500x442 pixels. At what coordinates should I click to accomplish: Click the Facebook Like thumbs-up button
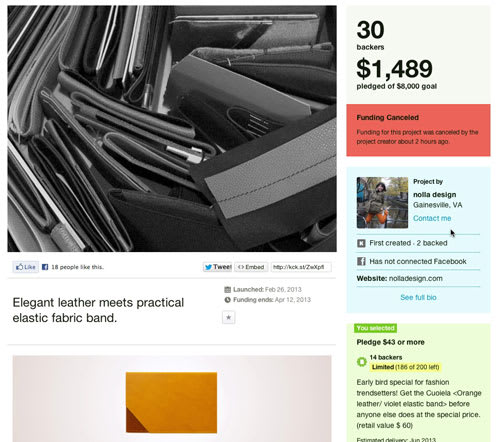(x=26, y=267)
